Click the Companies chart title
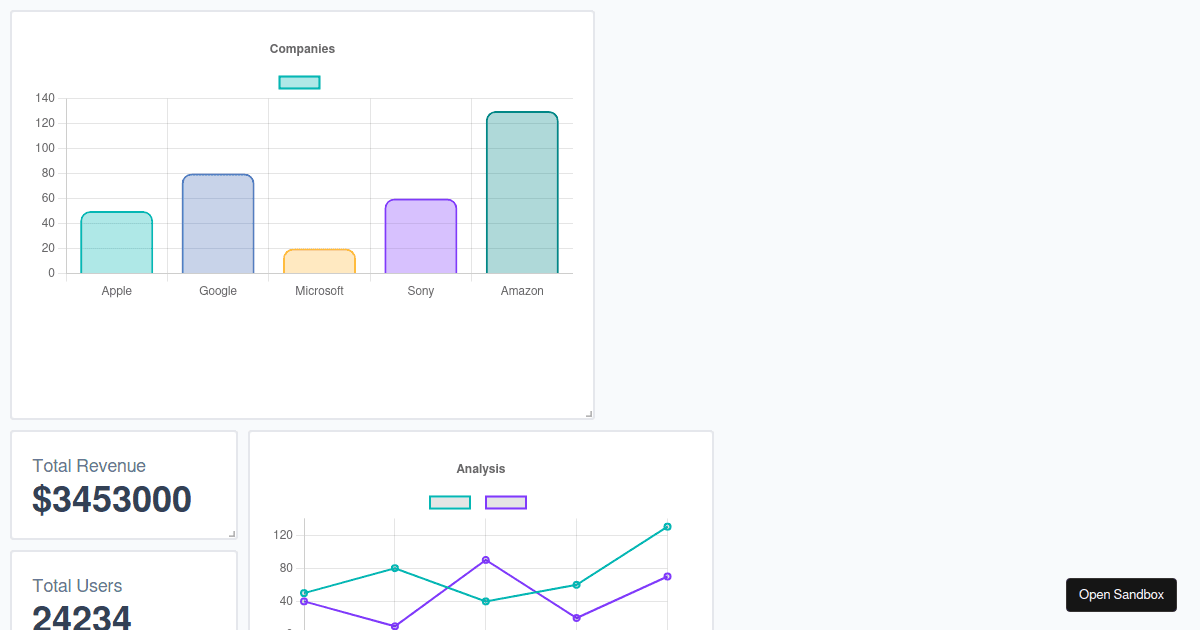 pos(302,49)
